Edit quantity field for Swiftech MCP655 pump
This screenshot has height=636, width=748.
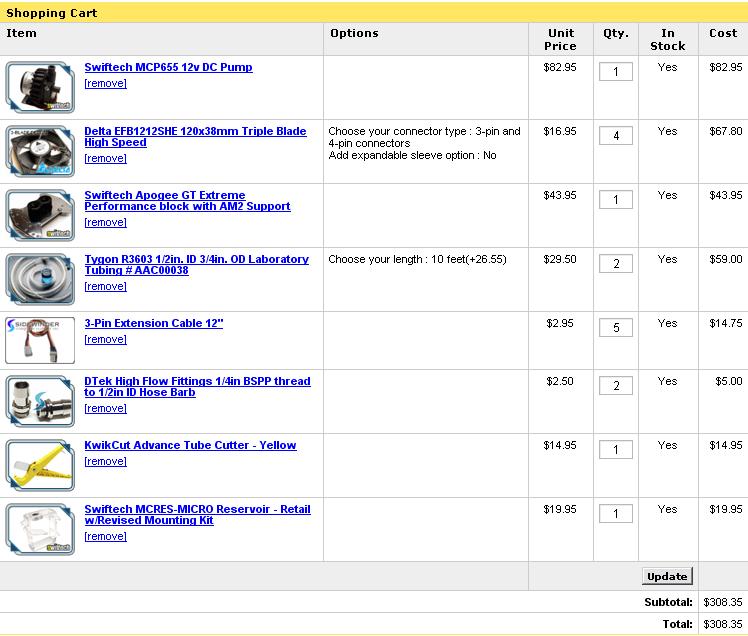[616, 72]
